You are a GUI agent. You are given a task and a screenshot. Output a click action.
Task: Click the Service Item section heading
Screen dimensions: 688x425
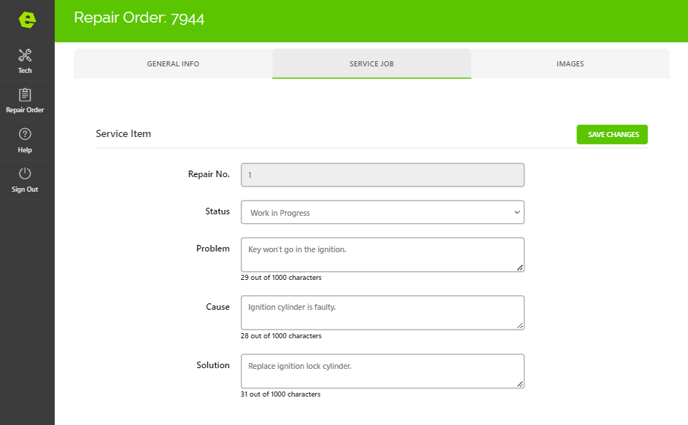123,133
